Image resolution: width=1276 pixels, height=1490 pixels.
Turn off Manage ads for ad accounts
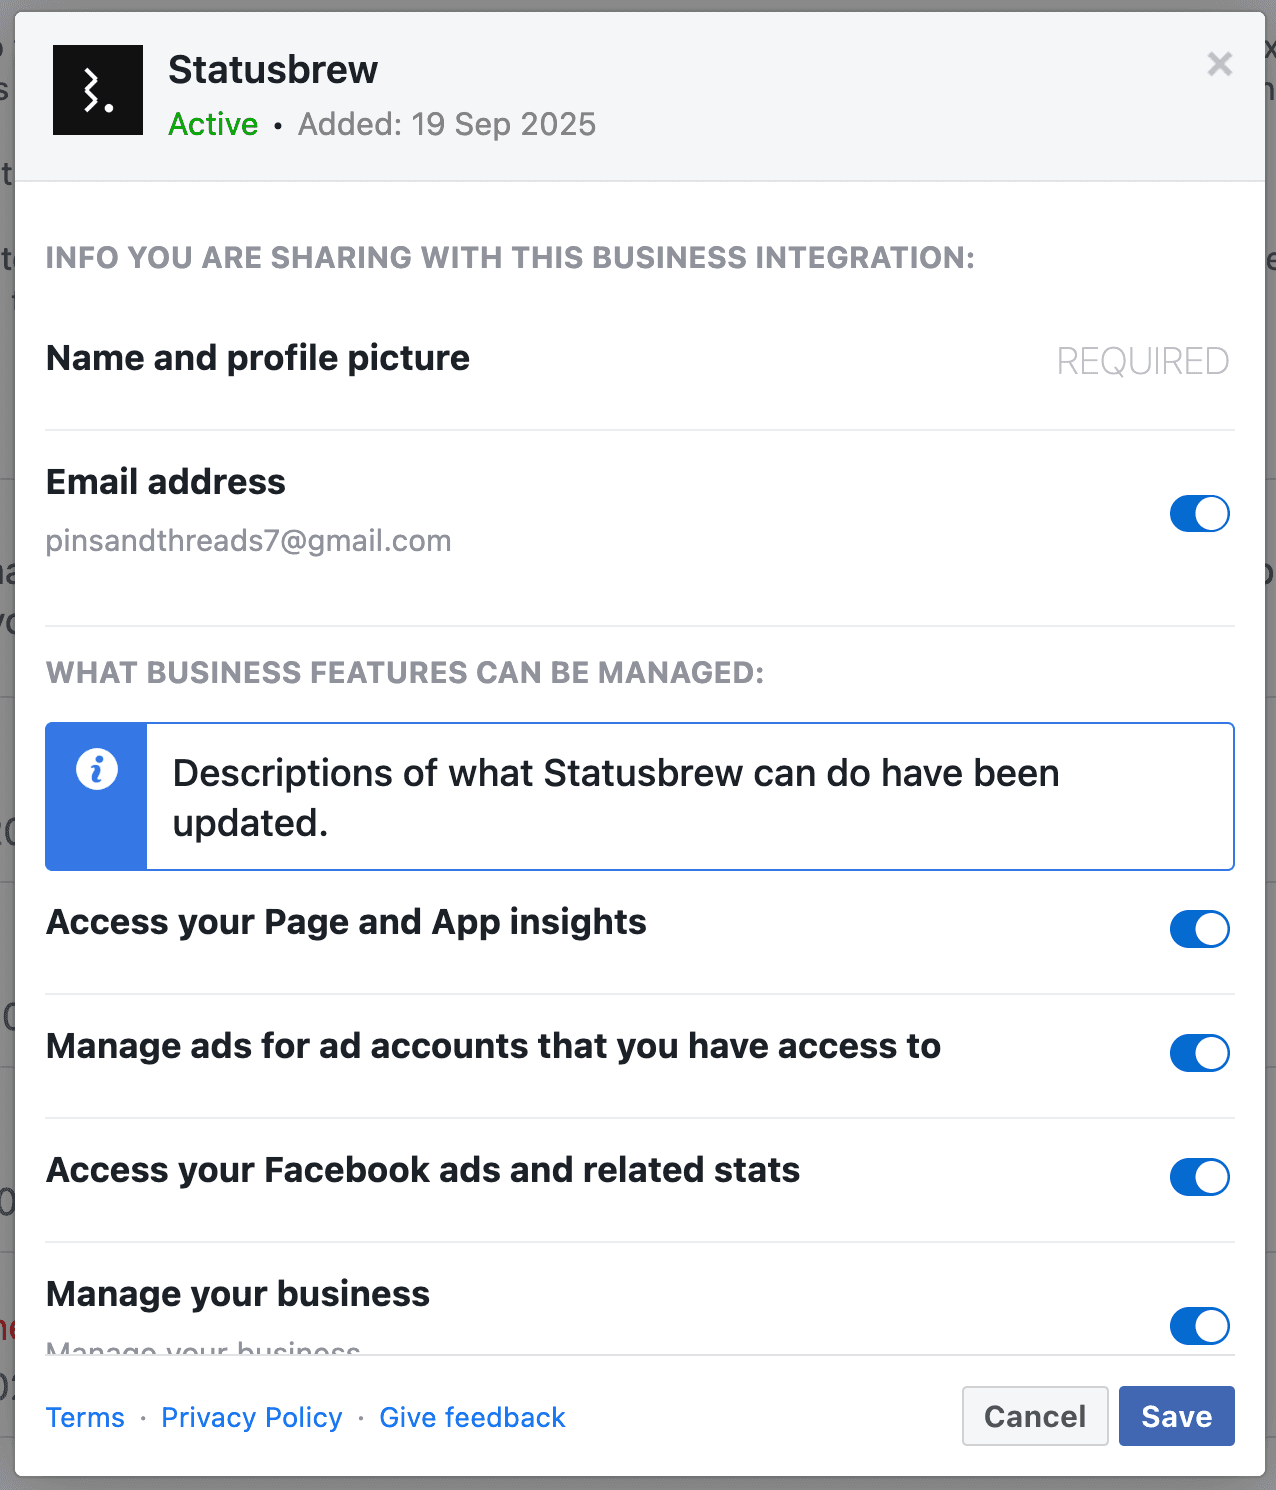coord(1199,1053)
